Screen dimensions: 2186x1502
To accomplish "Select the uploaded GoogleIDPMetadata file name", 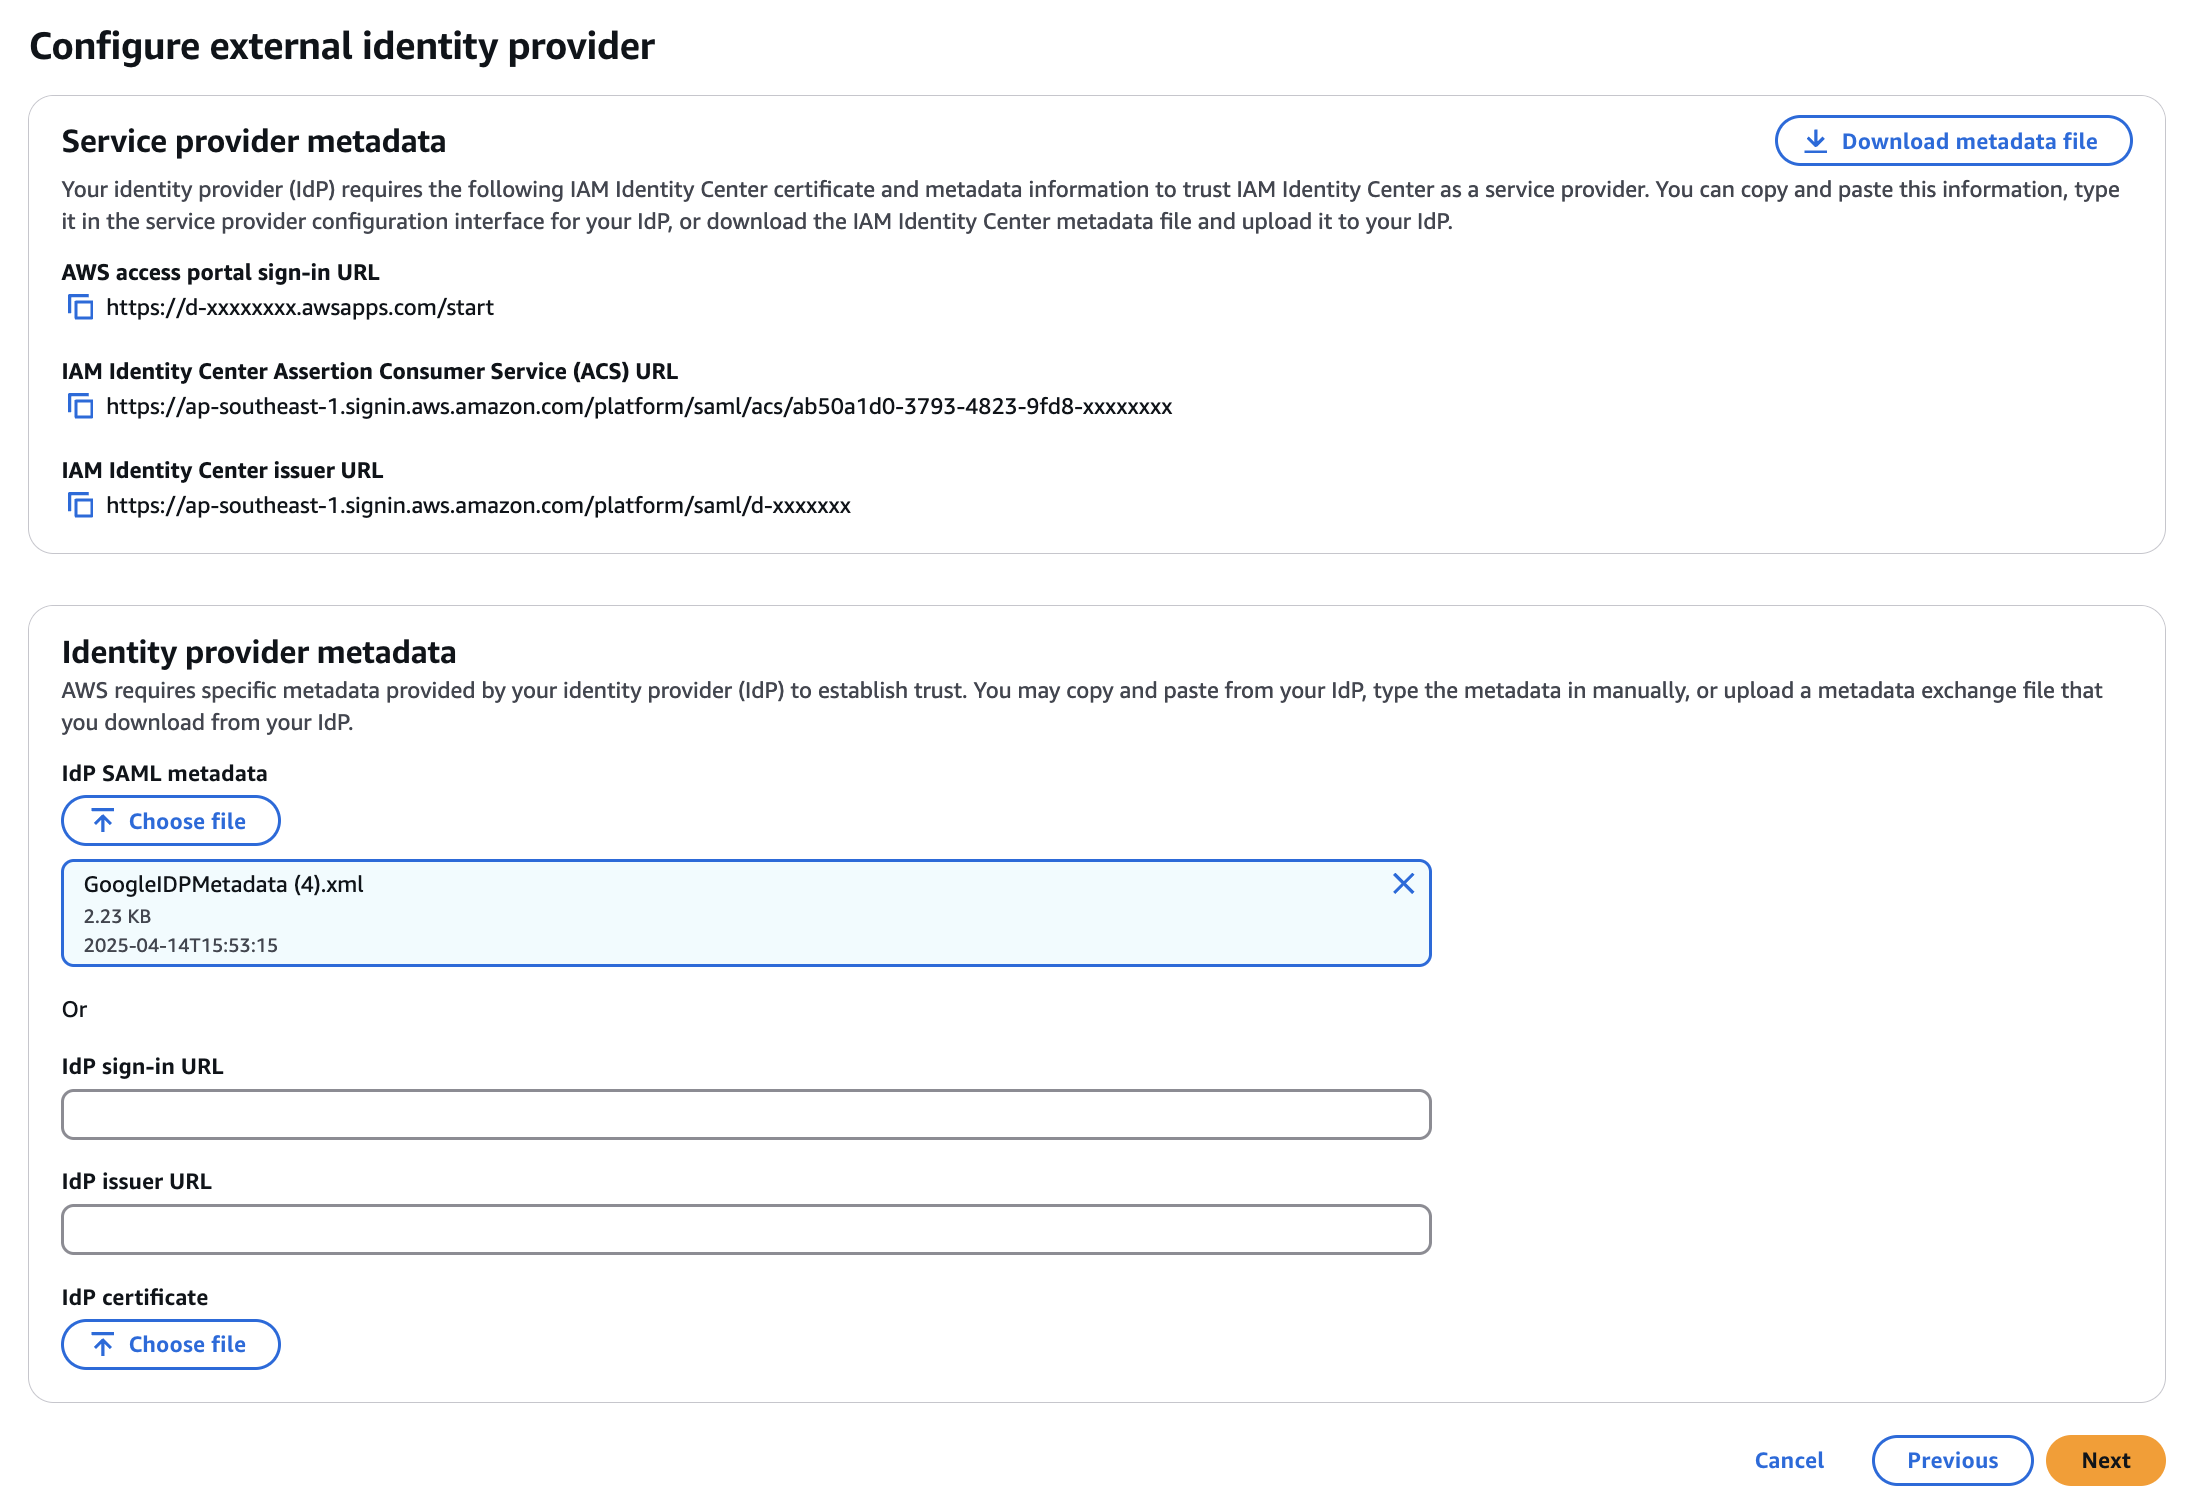I will click(x=223, y=884).
